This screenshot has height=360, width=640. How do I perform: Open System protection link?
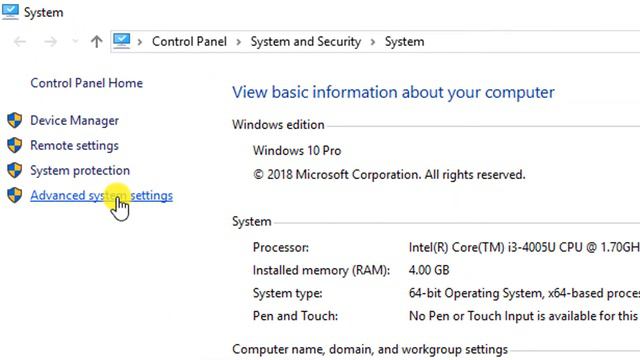tap(80, 170)
